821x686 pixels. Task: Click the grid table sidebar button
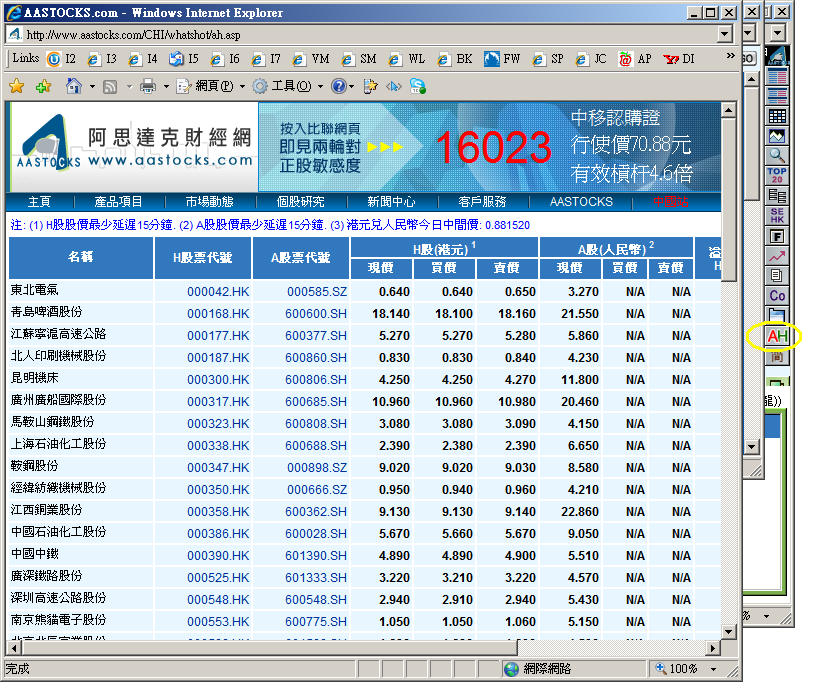777,116
